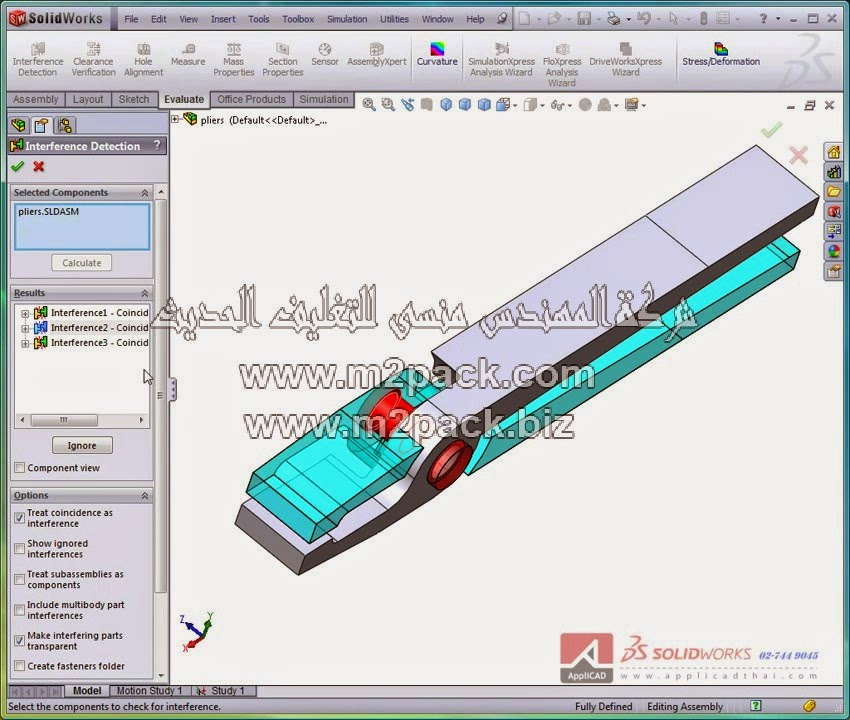This screenshot has width=850, height=720.
Task: Open Appearances color ball in task pane
Action: [x=834, y=251]
